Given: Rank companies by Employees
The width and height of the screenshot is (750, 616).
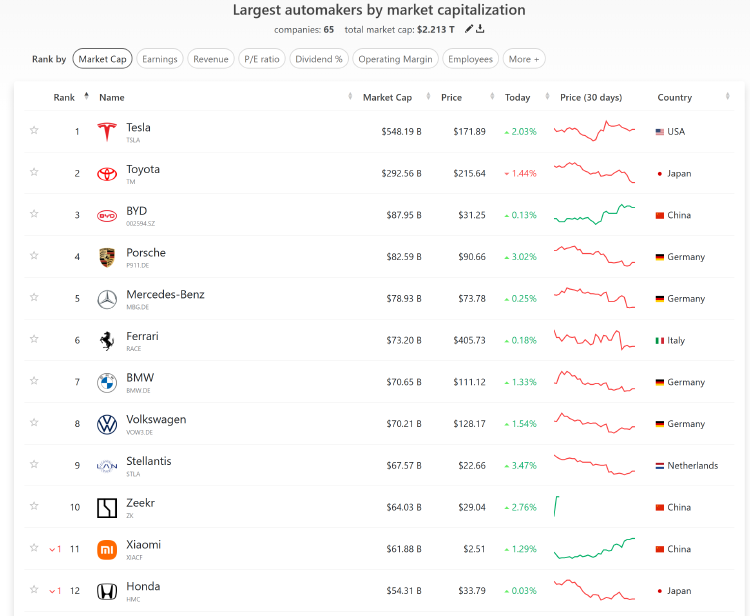Looking at the screenshot, I should 470,59.
